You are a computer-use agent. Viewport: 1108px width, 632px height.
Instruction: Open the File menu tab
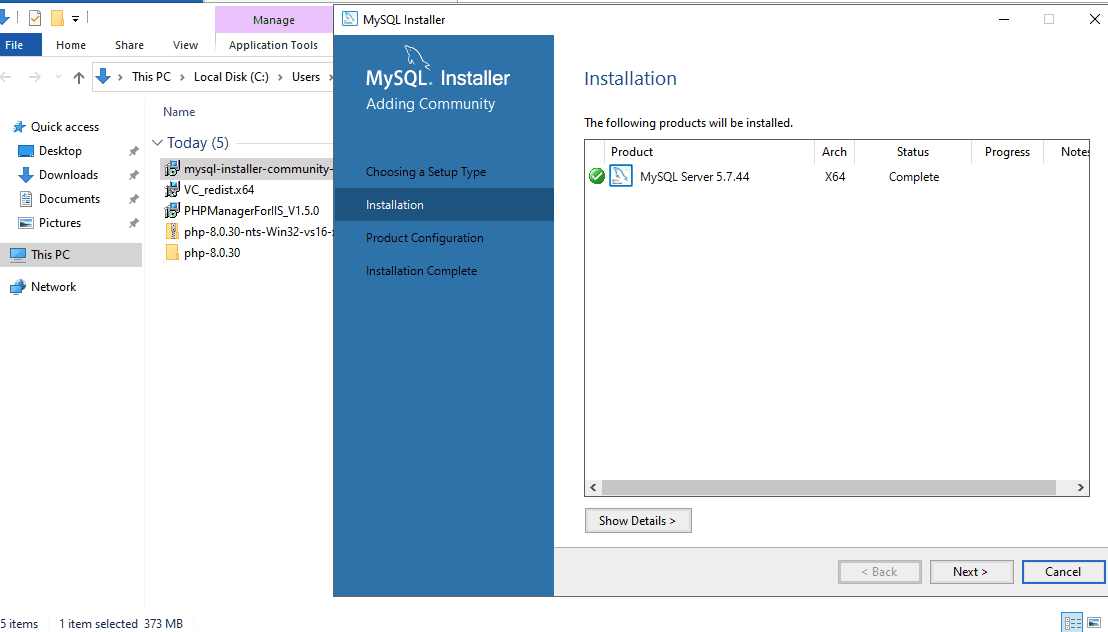coord(16,45)
